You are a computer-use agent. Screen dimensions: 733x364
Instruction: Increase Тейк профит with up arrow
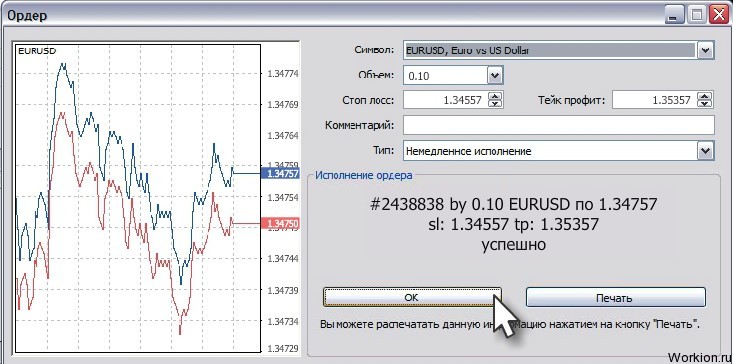coord(704,96)
